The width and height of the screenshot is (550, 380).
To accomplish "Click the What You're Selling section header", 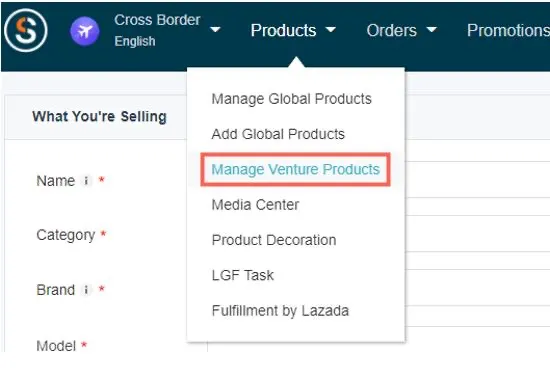I will point(99,116).
